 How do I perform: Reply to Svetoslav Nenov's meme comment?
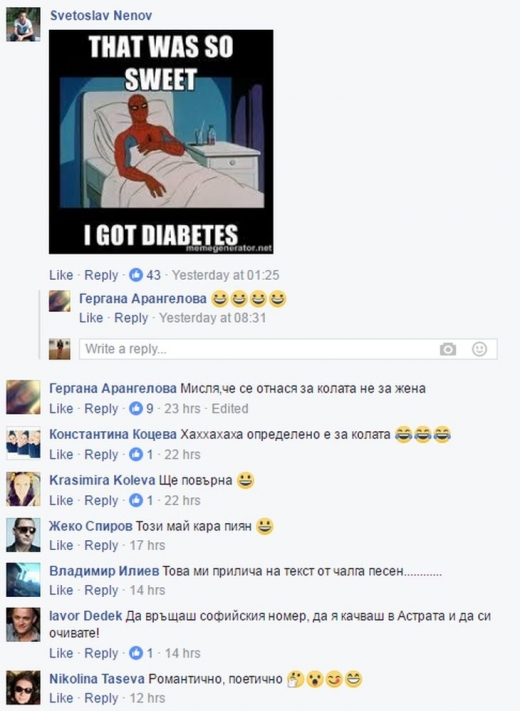101,275
